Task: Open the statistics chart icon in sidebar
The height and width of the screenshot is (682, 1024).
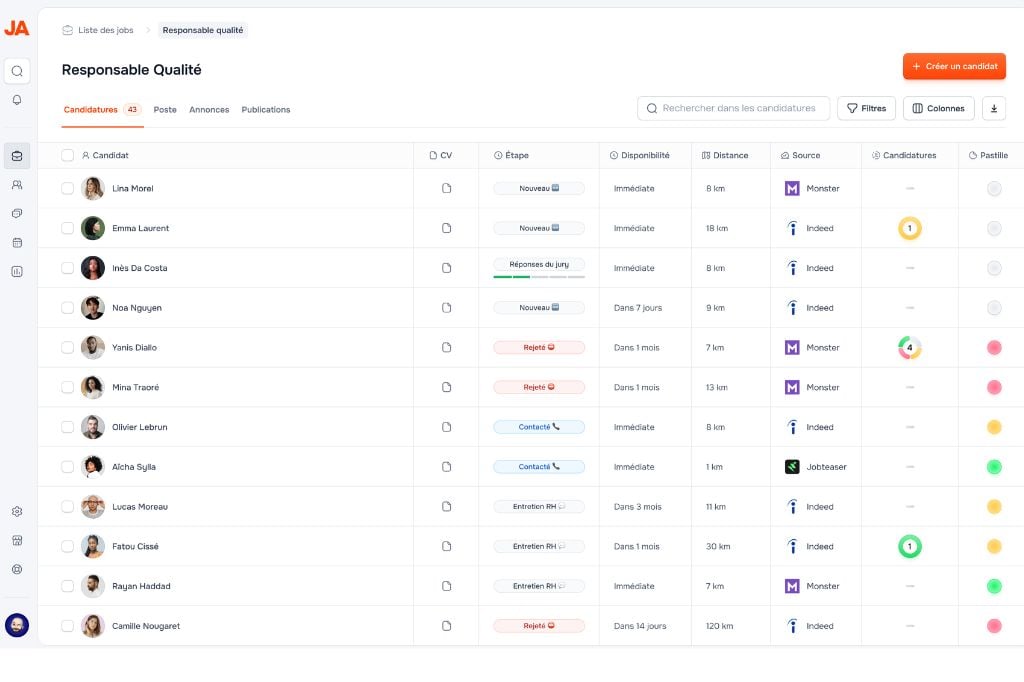Action: coord(17,271)
